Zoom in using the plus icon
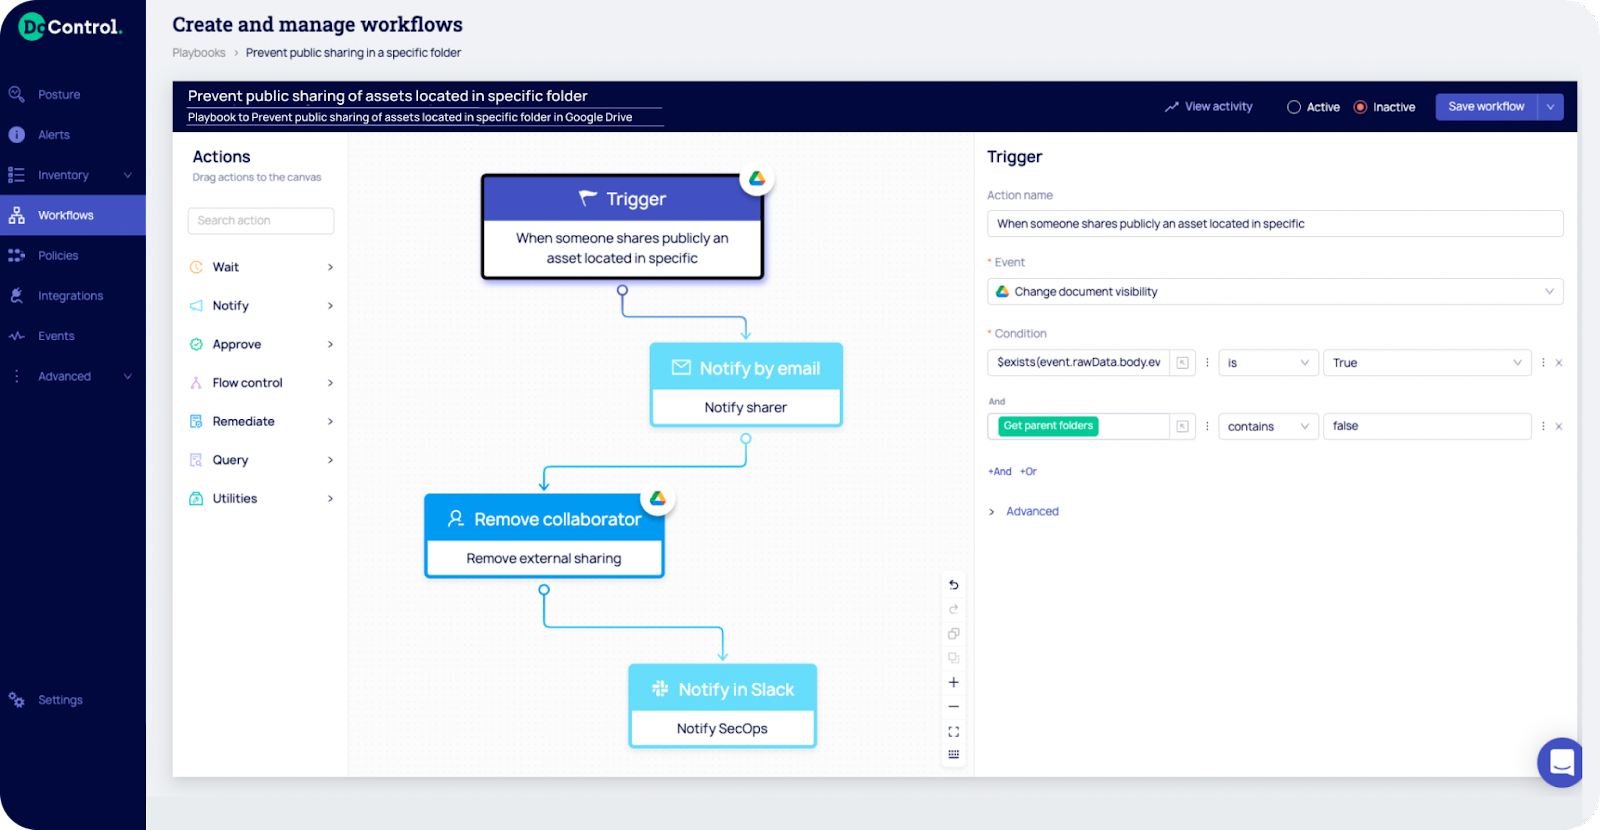This screenshot has width=1600, height=830. click(x=953, y=682)
